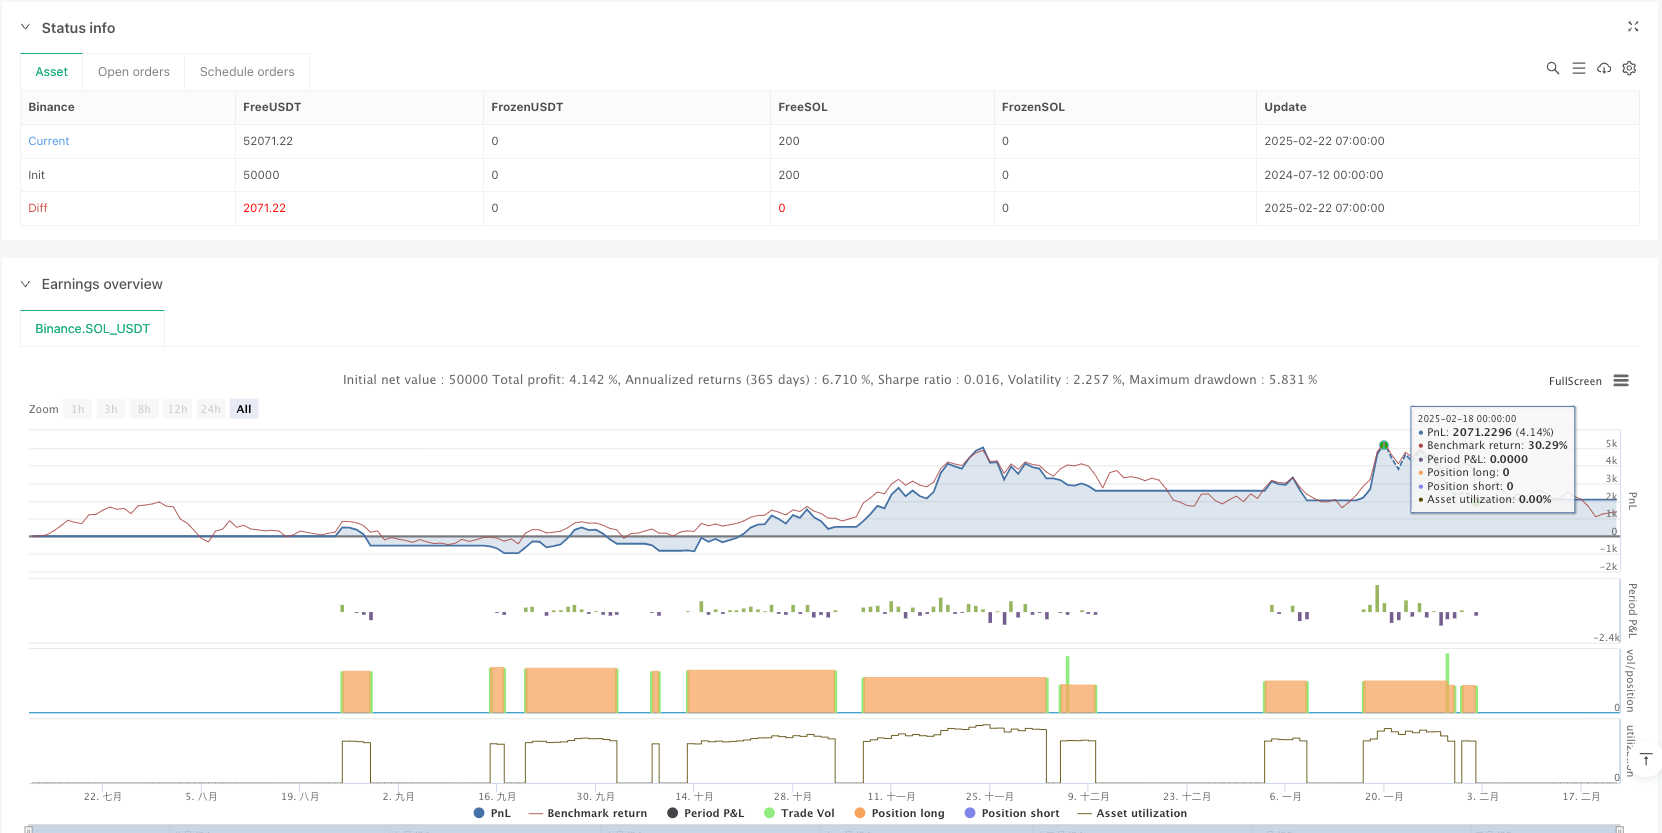Click the FullScreen button
The image size is (1662, 833).
click(1575, 381)
